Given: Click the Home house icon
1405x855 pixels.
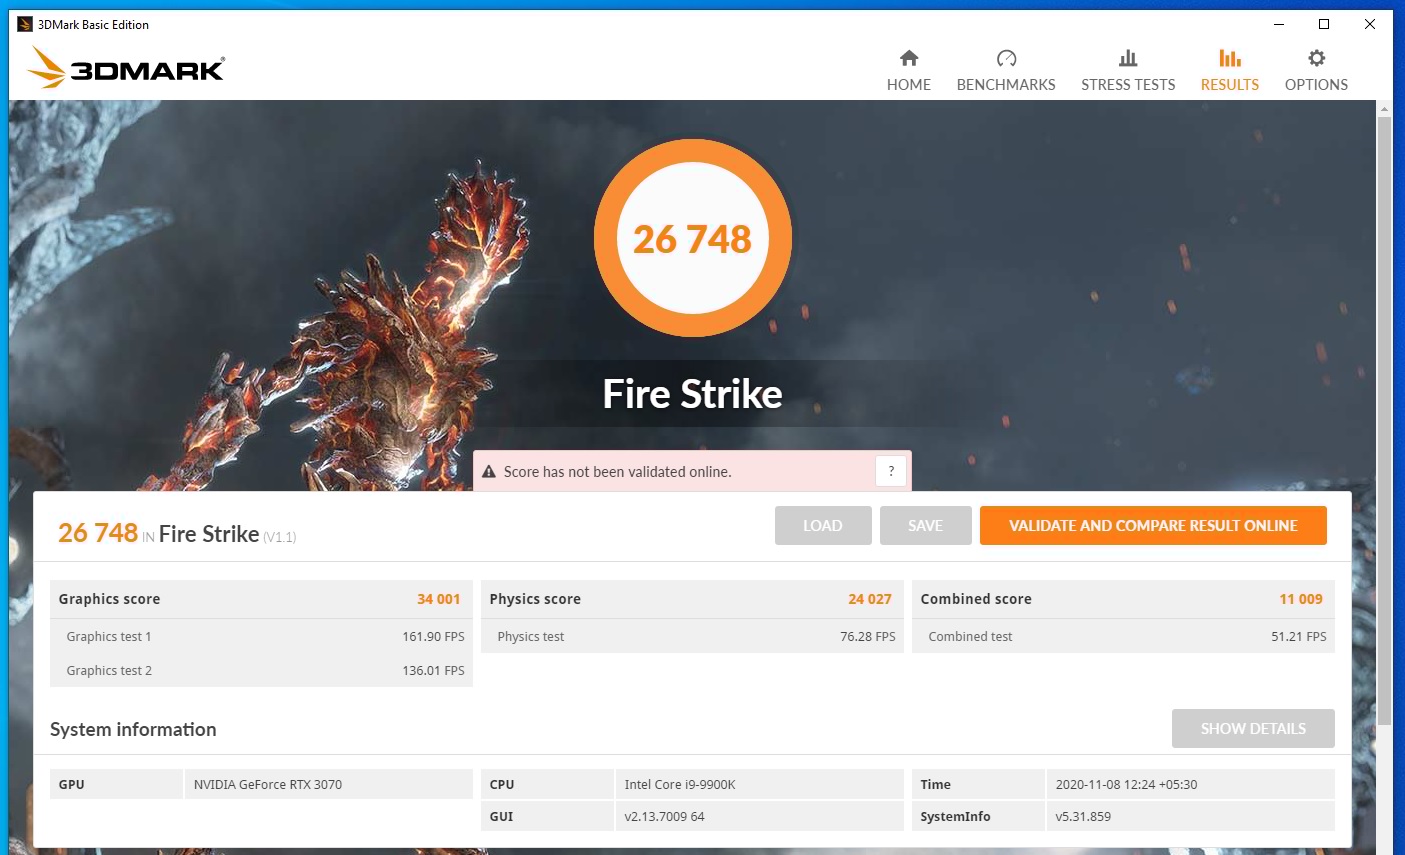Looking at the screenshot, I should (x=908, y=58).
